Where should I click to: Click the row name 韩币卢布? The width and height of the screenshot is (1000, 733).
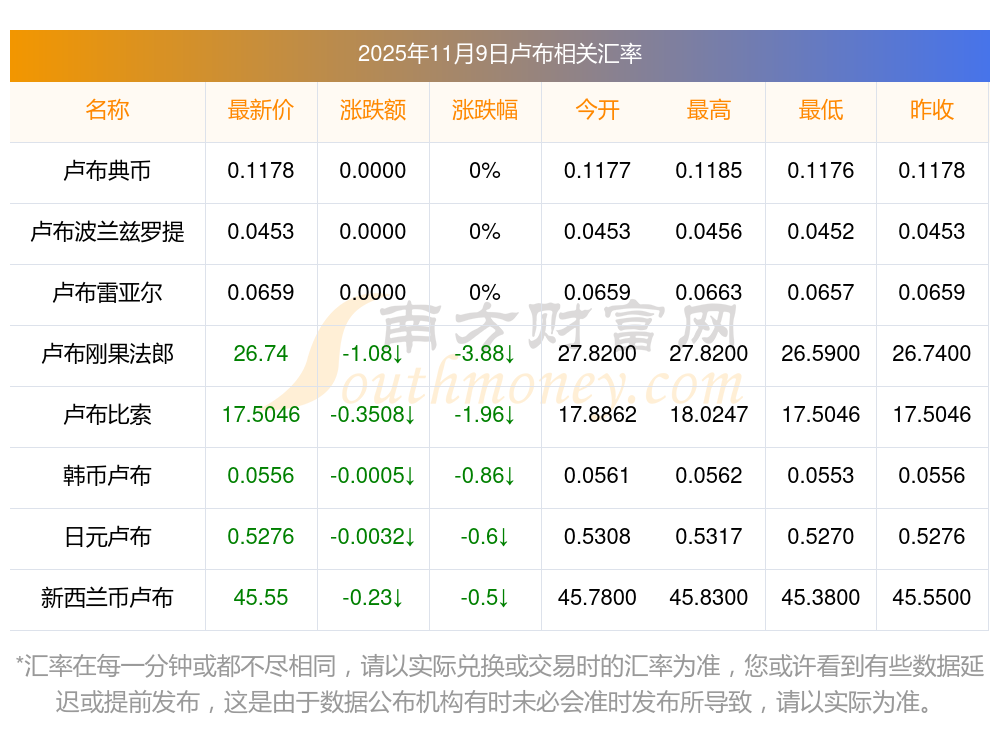107,476
